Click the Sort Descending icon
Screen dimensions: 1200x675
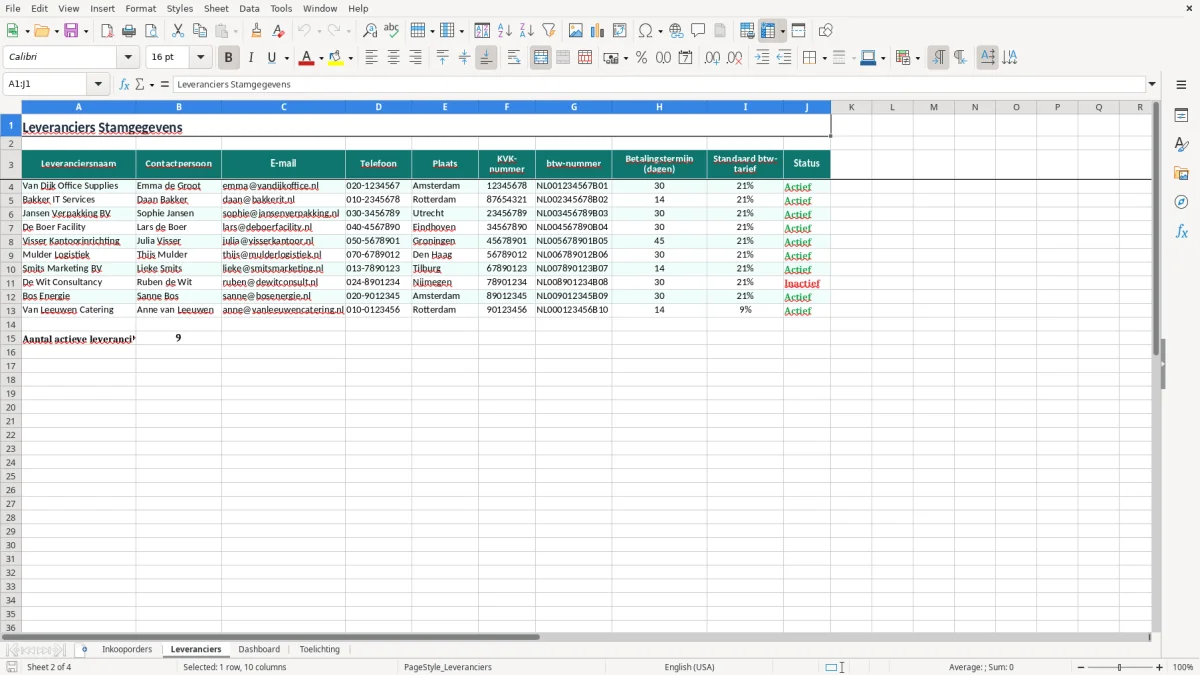coord(526,31)
